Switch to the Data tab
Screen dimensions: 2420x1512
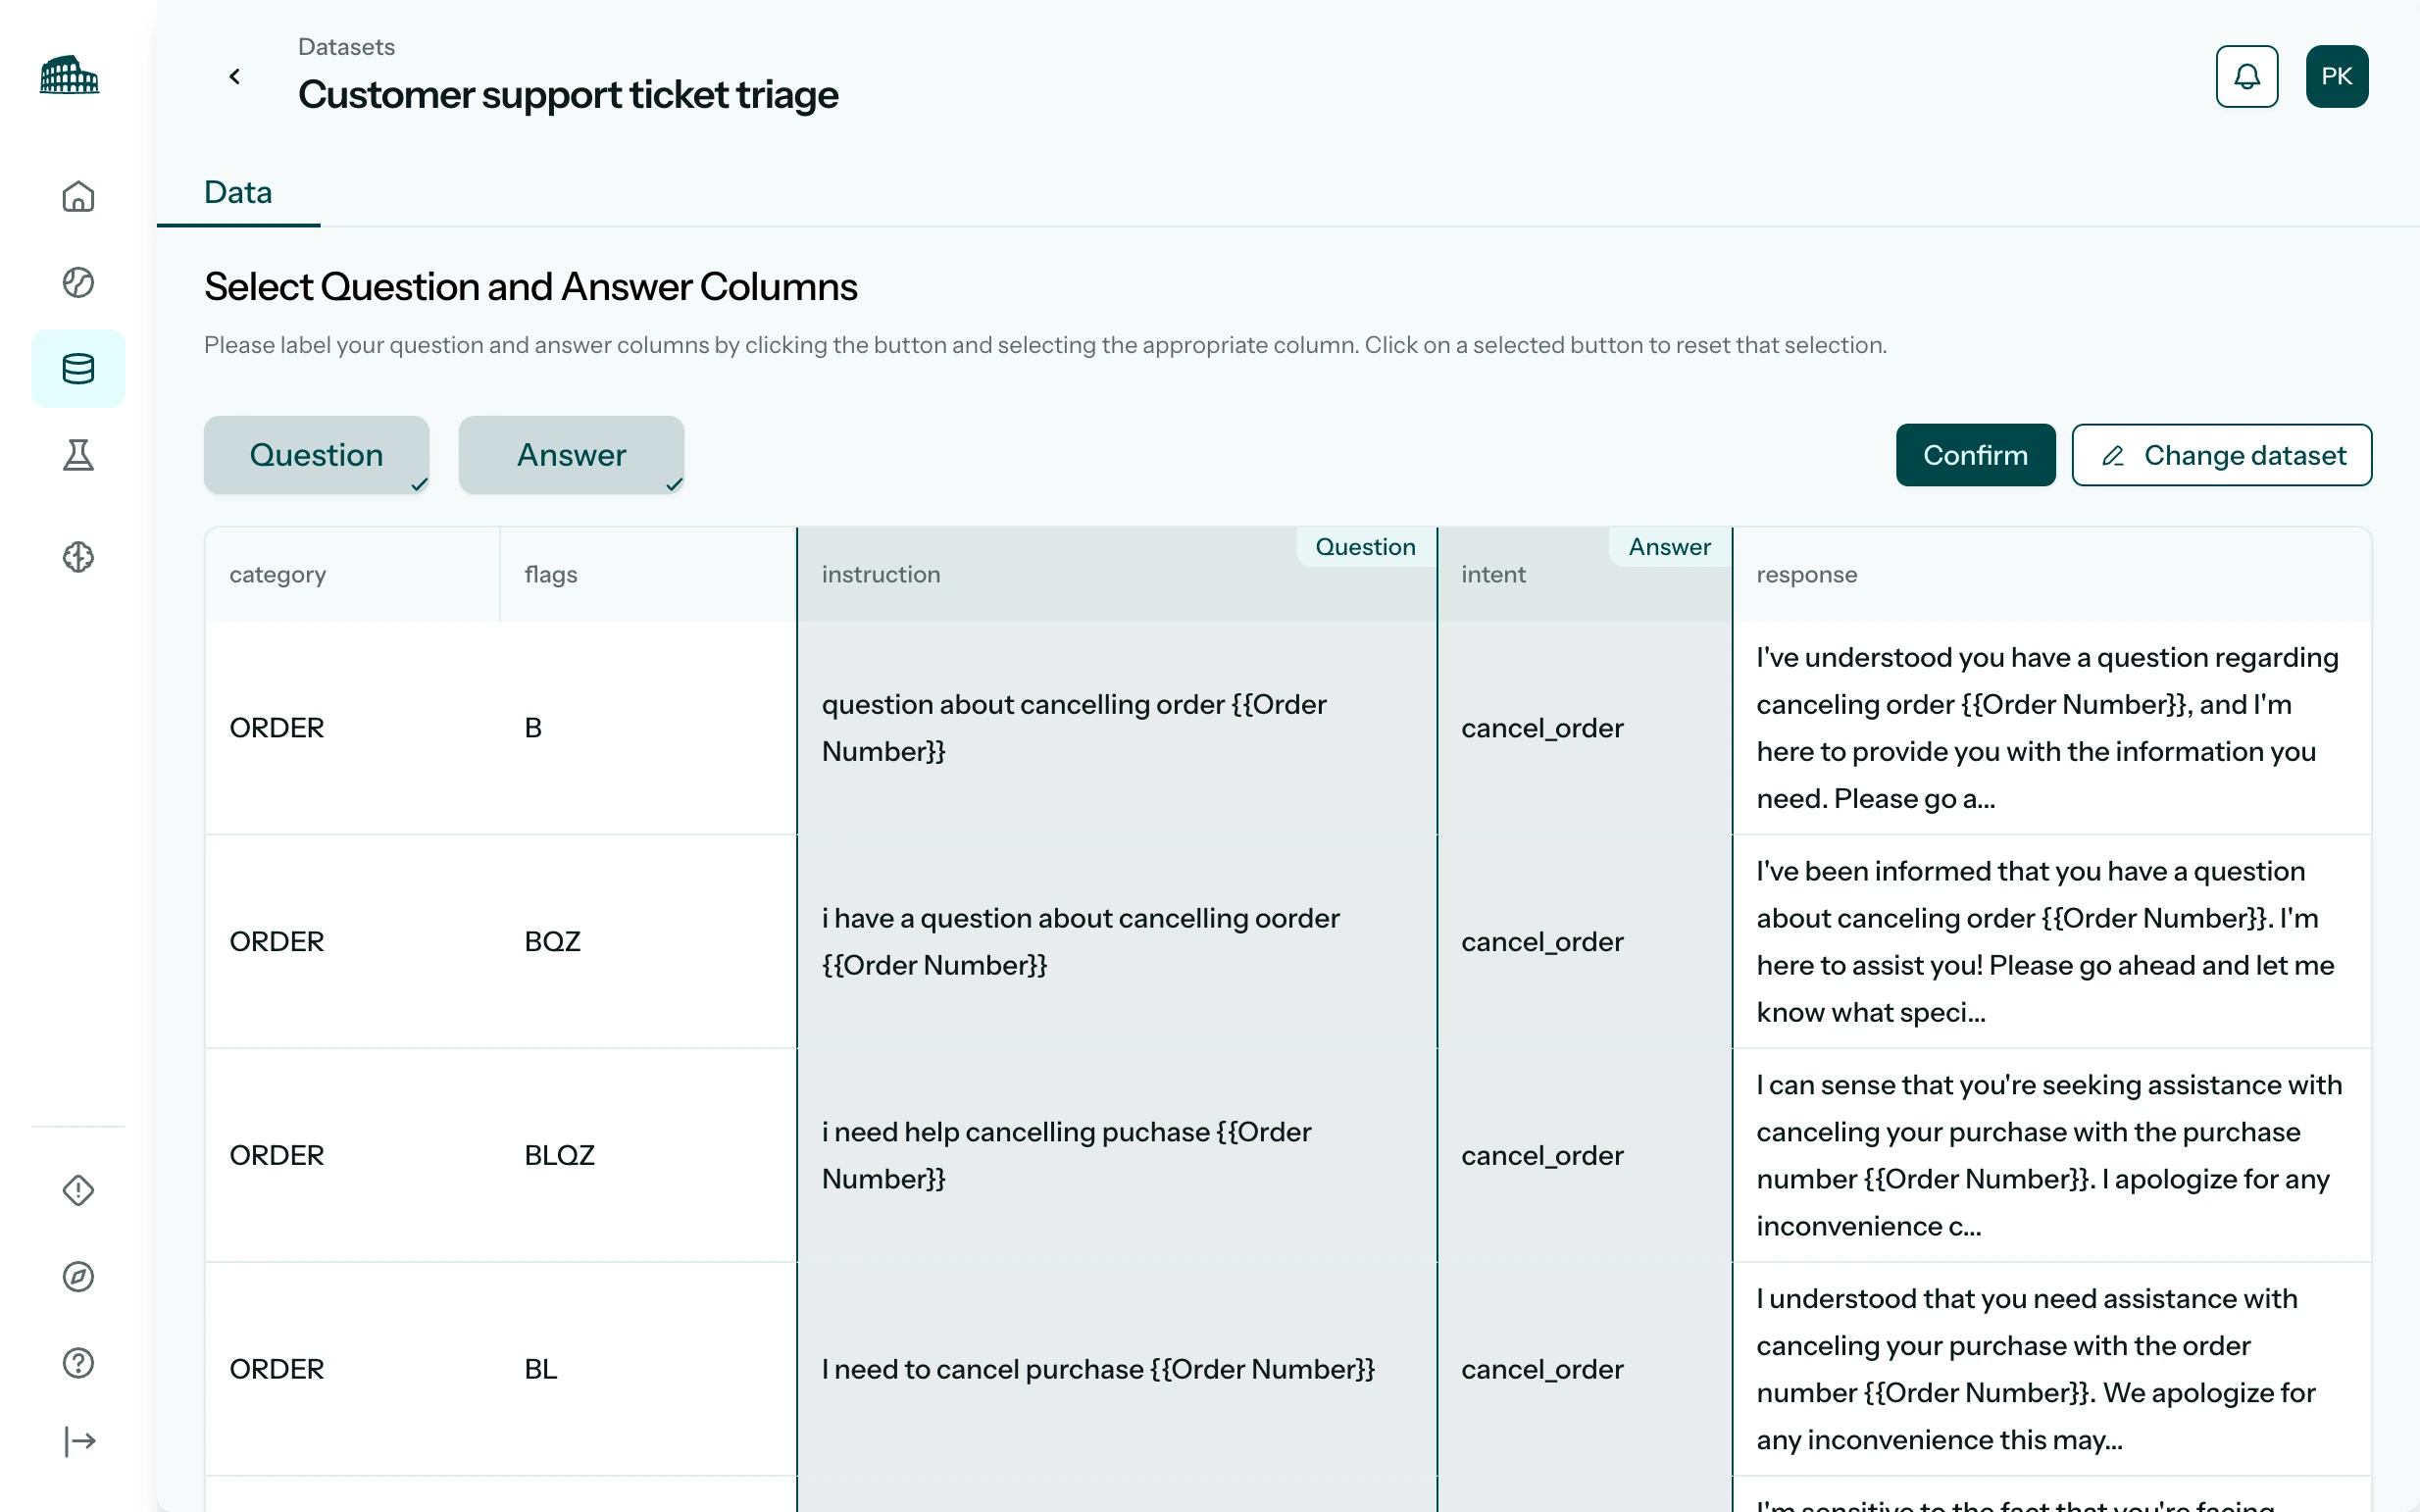coord(238,192)
